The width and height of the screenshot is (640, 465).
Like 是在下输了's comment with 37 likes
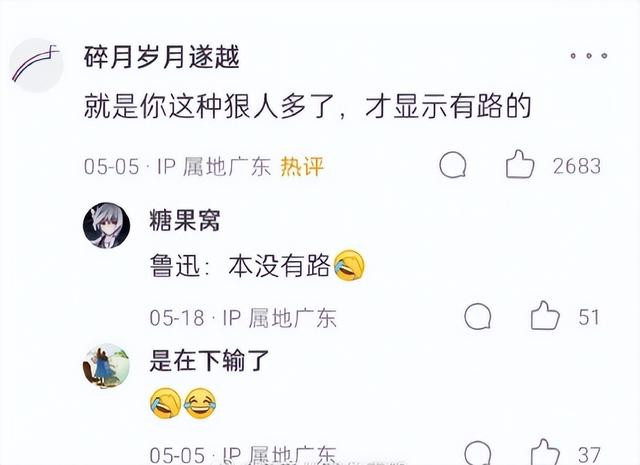click(x=545, y=452)
